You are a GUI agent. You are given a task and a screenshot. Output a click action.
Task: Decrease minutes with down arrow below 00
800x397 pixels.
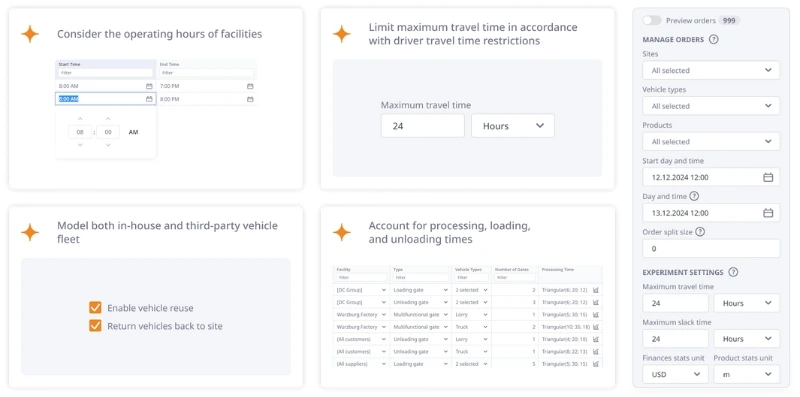[108, 145]
